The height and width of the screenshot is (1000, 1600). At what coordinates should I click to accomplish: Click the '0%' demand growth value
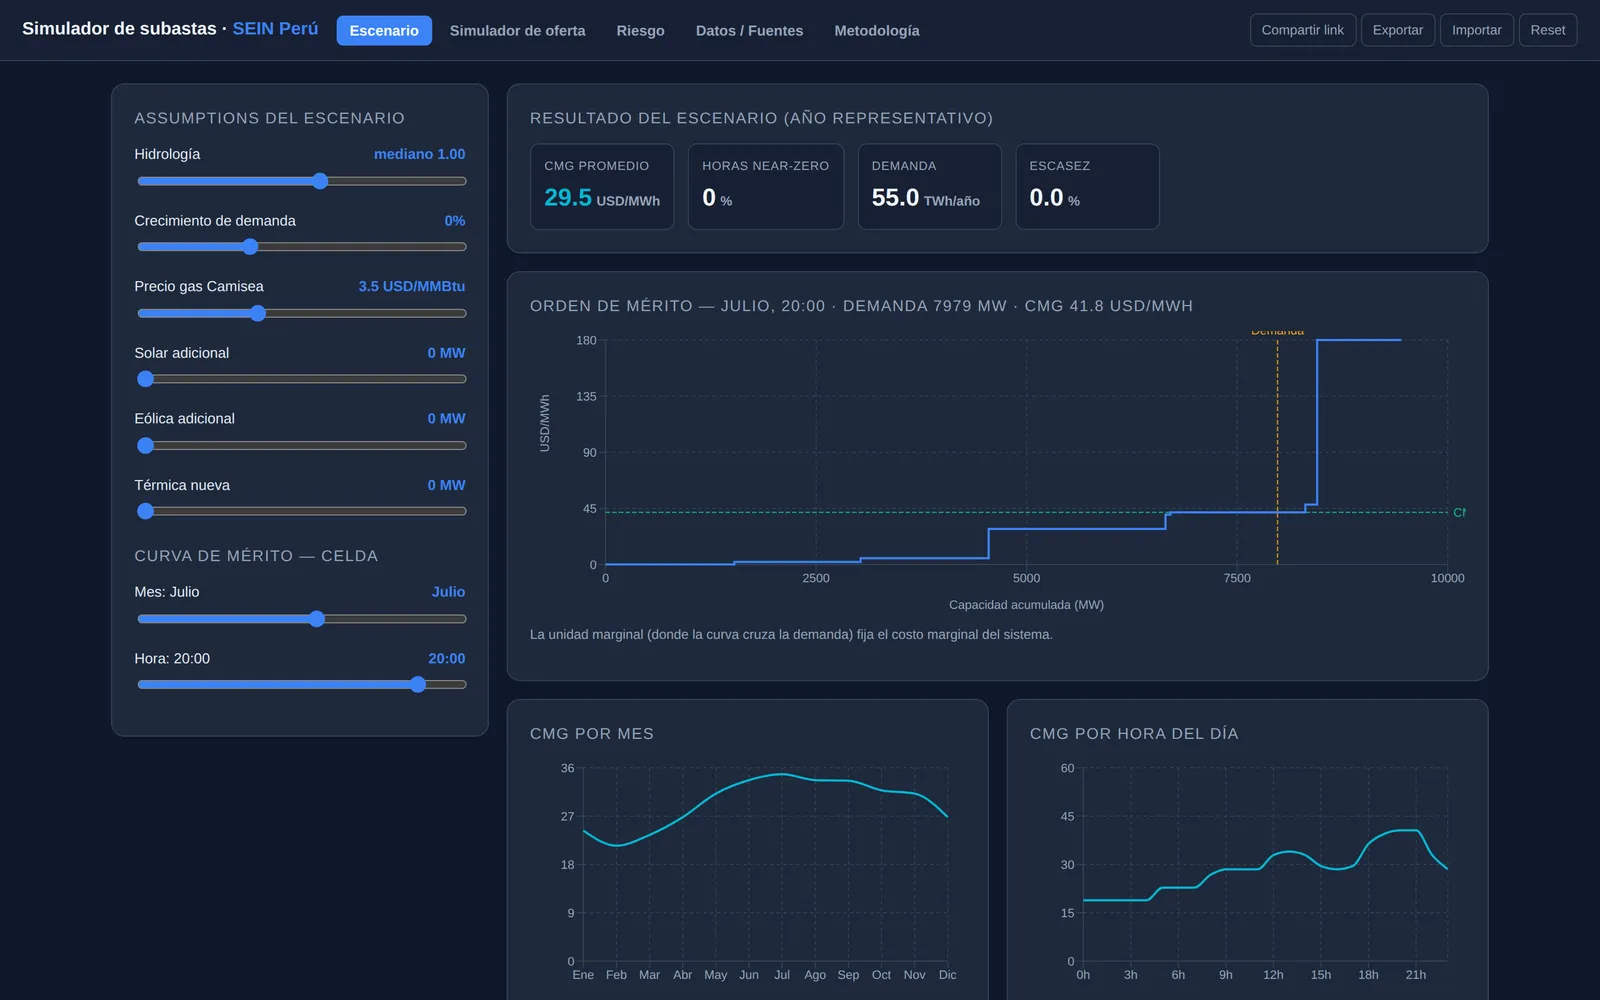click(x=455, y=221)
